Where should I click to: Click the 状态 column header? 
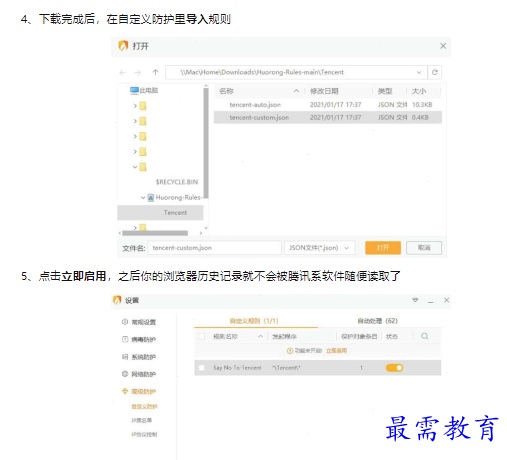coord(392,336)
